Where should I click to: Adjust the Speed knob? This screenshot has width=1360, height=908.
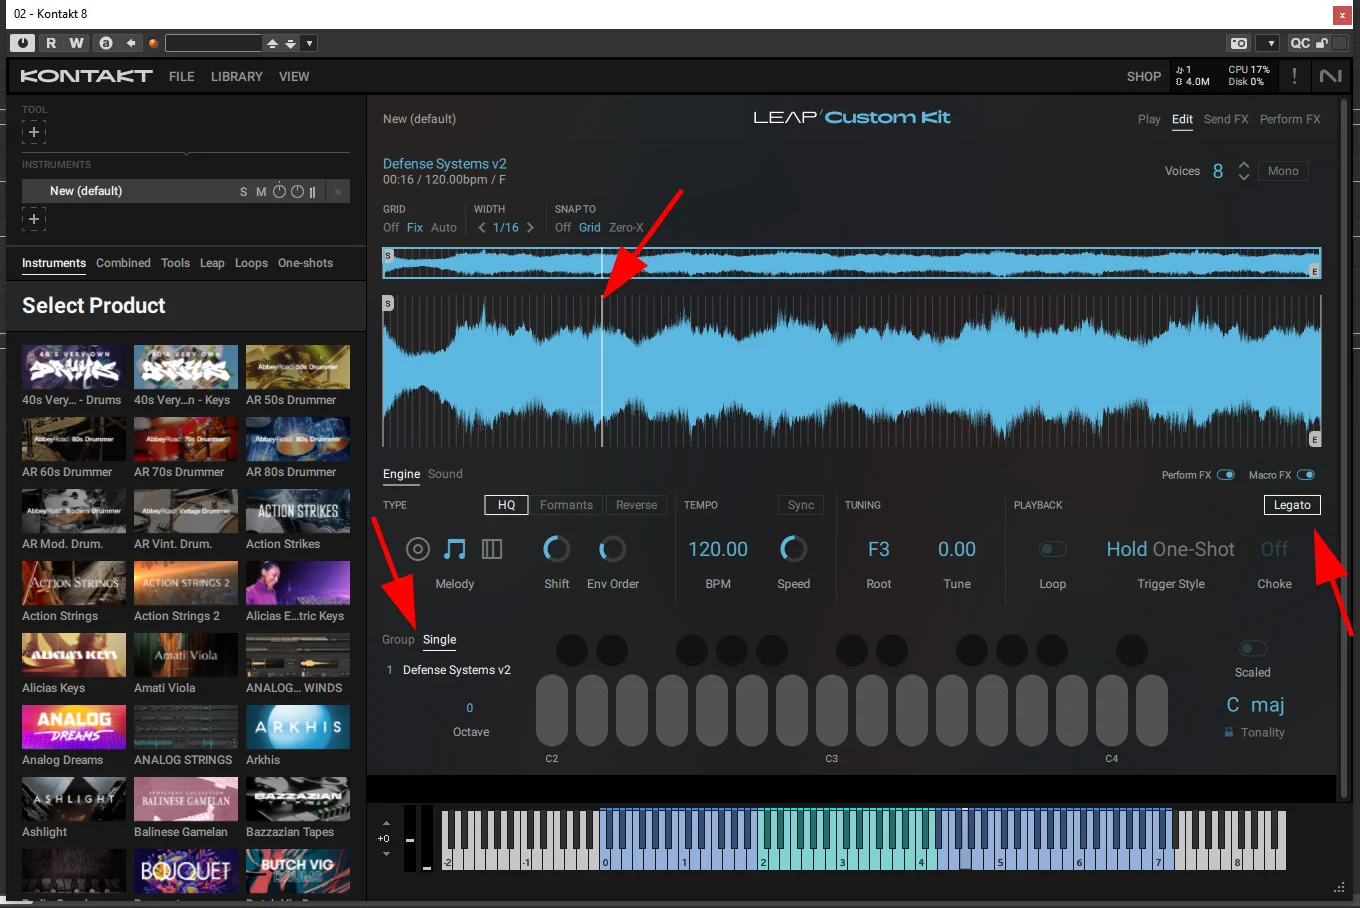point(794,549)
